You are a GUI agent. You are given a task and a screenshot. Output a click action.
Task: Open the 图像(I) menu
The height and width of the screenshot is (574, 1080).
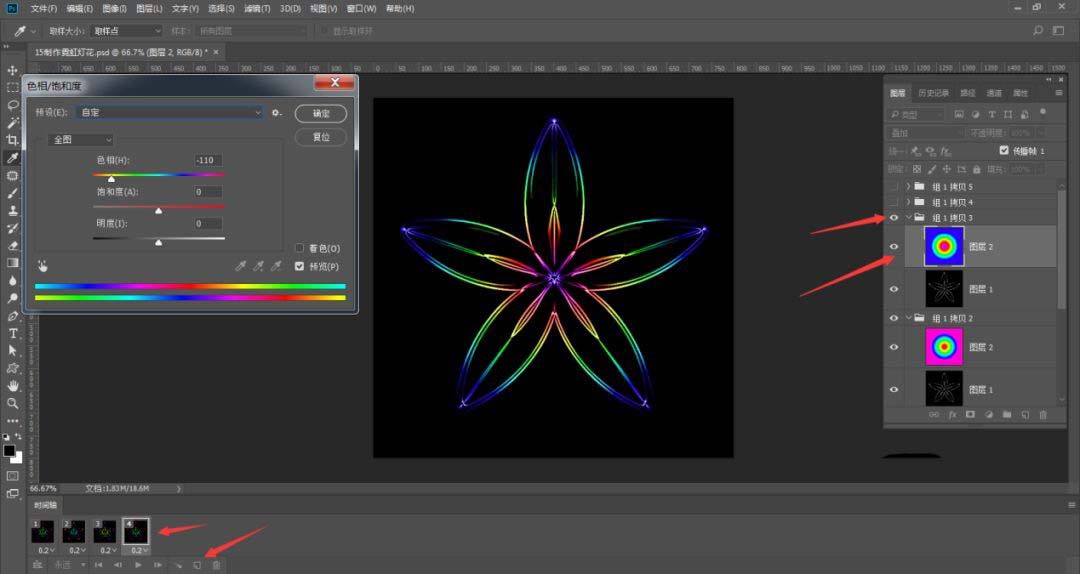point(114,8)
